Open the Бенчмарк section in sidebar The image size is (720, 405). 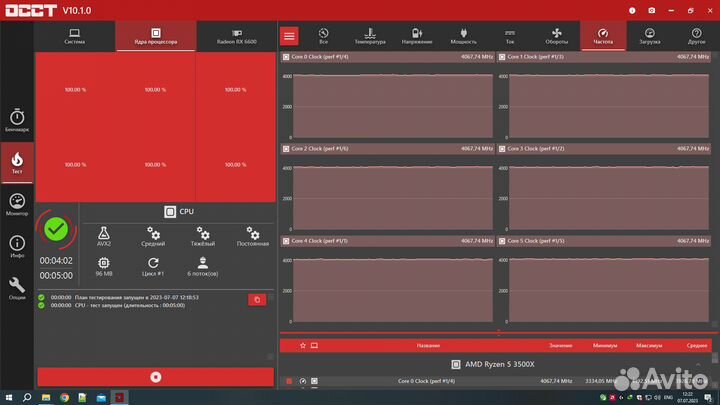click(x=17, y=119)
